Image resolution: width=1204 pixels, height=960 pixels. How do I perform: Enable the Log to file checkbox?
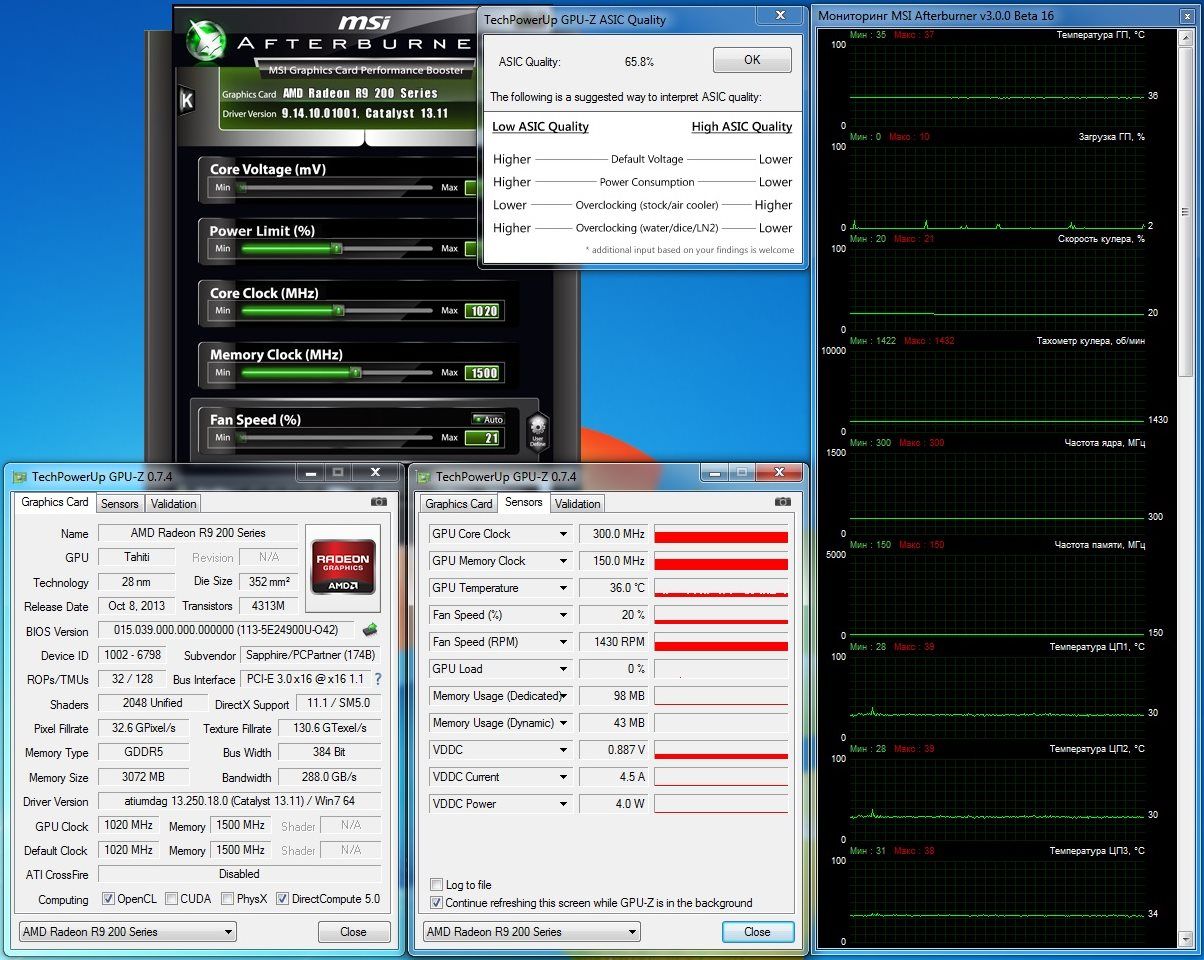click(x=436, y=884)
